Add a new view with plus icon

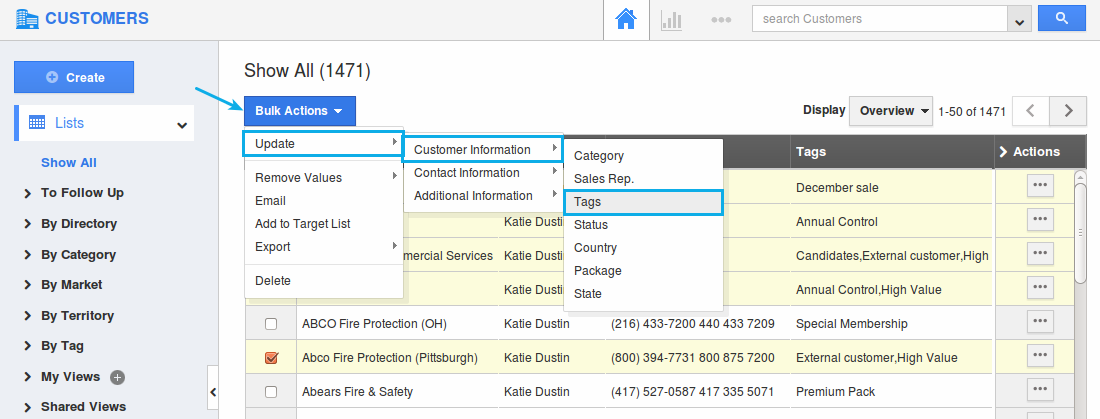click(x=117, y=377)
